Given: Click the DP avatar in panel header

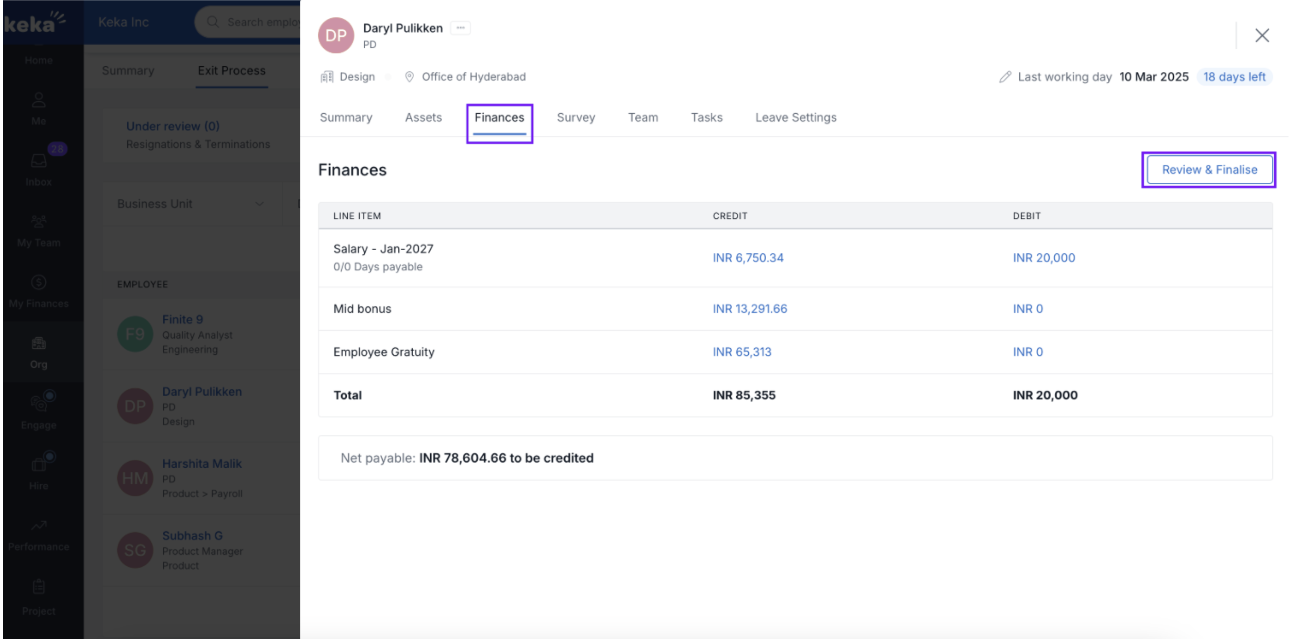Looking at the screenshot, I should (336, 35).
